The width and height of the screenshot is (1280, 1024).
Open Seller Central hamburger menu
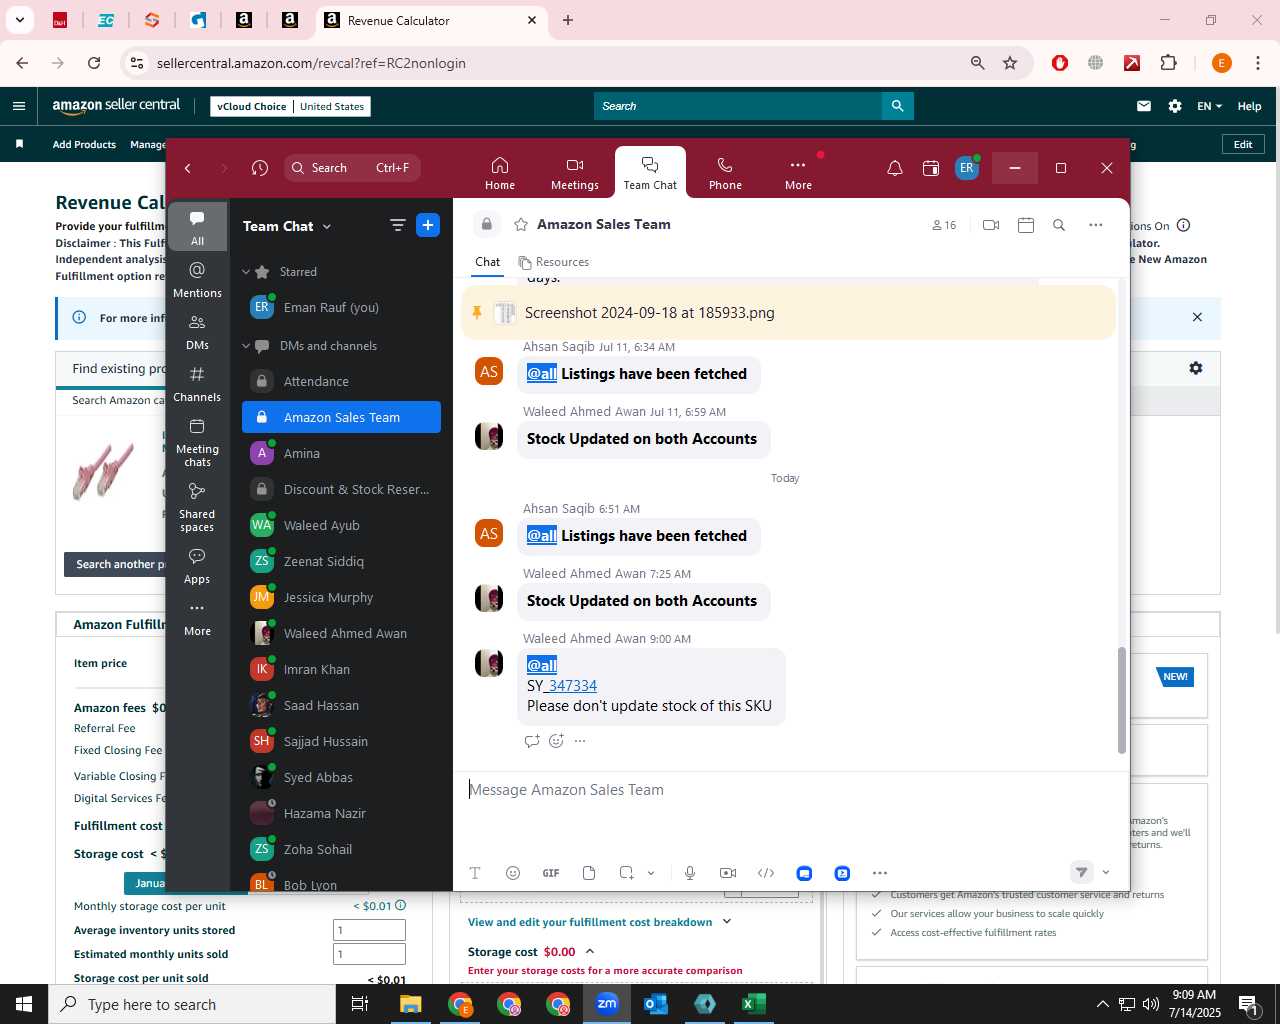(x=19, y=106)
